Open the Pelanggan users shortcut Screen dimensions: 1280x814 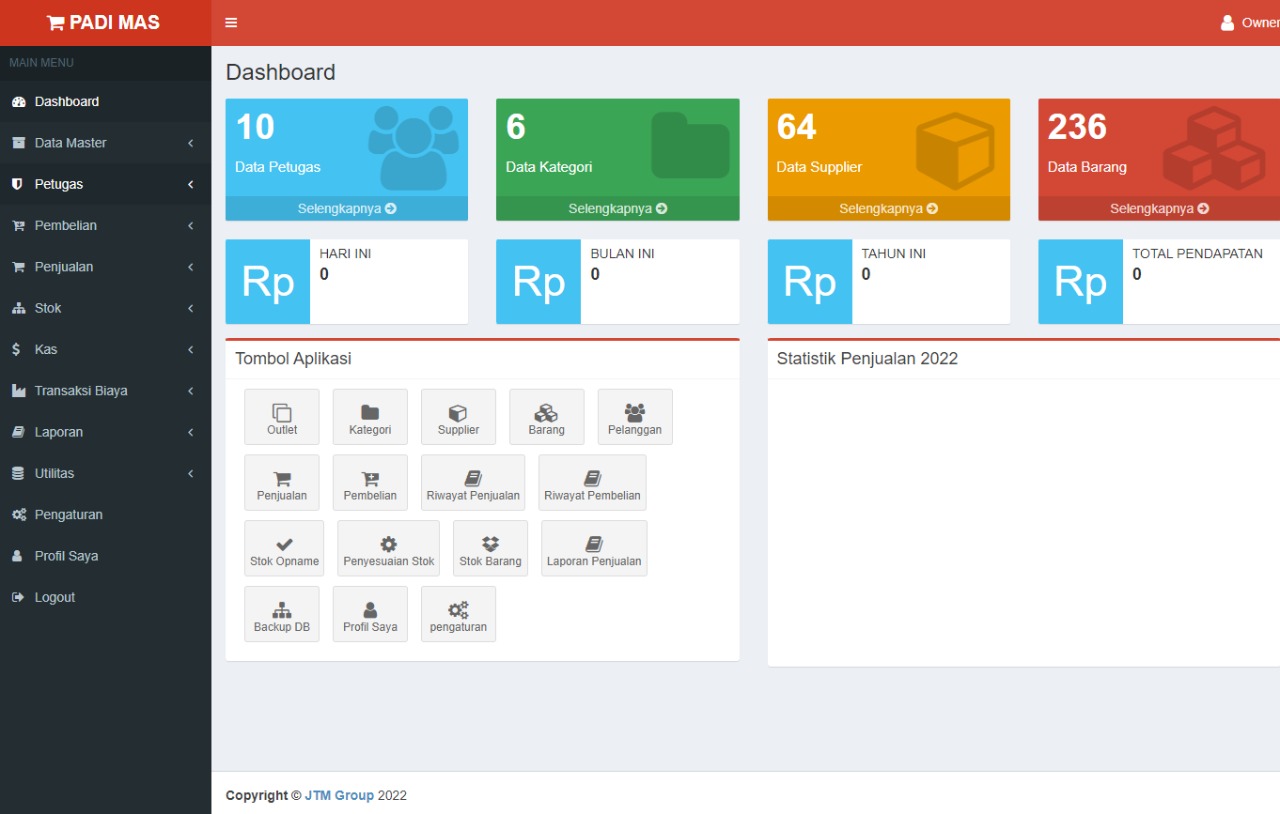pyautogui.click(x=635, y=417)
